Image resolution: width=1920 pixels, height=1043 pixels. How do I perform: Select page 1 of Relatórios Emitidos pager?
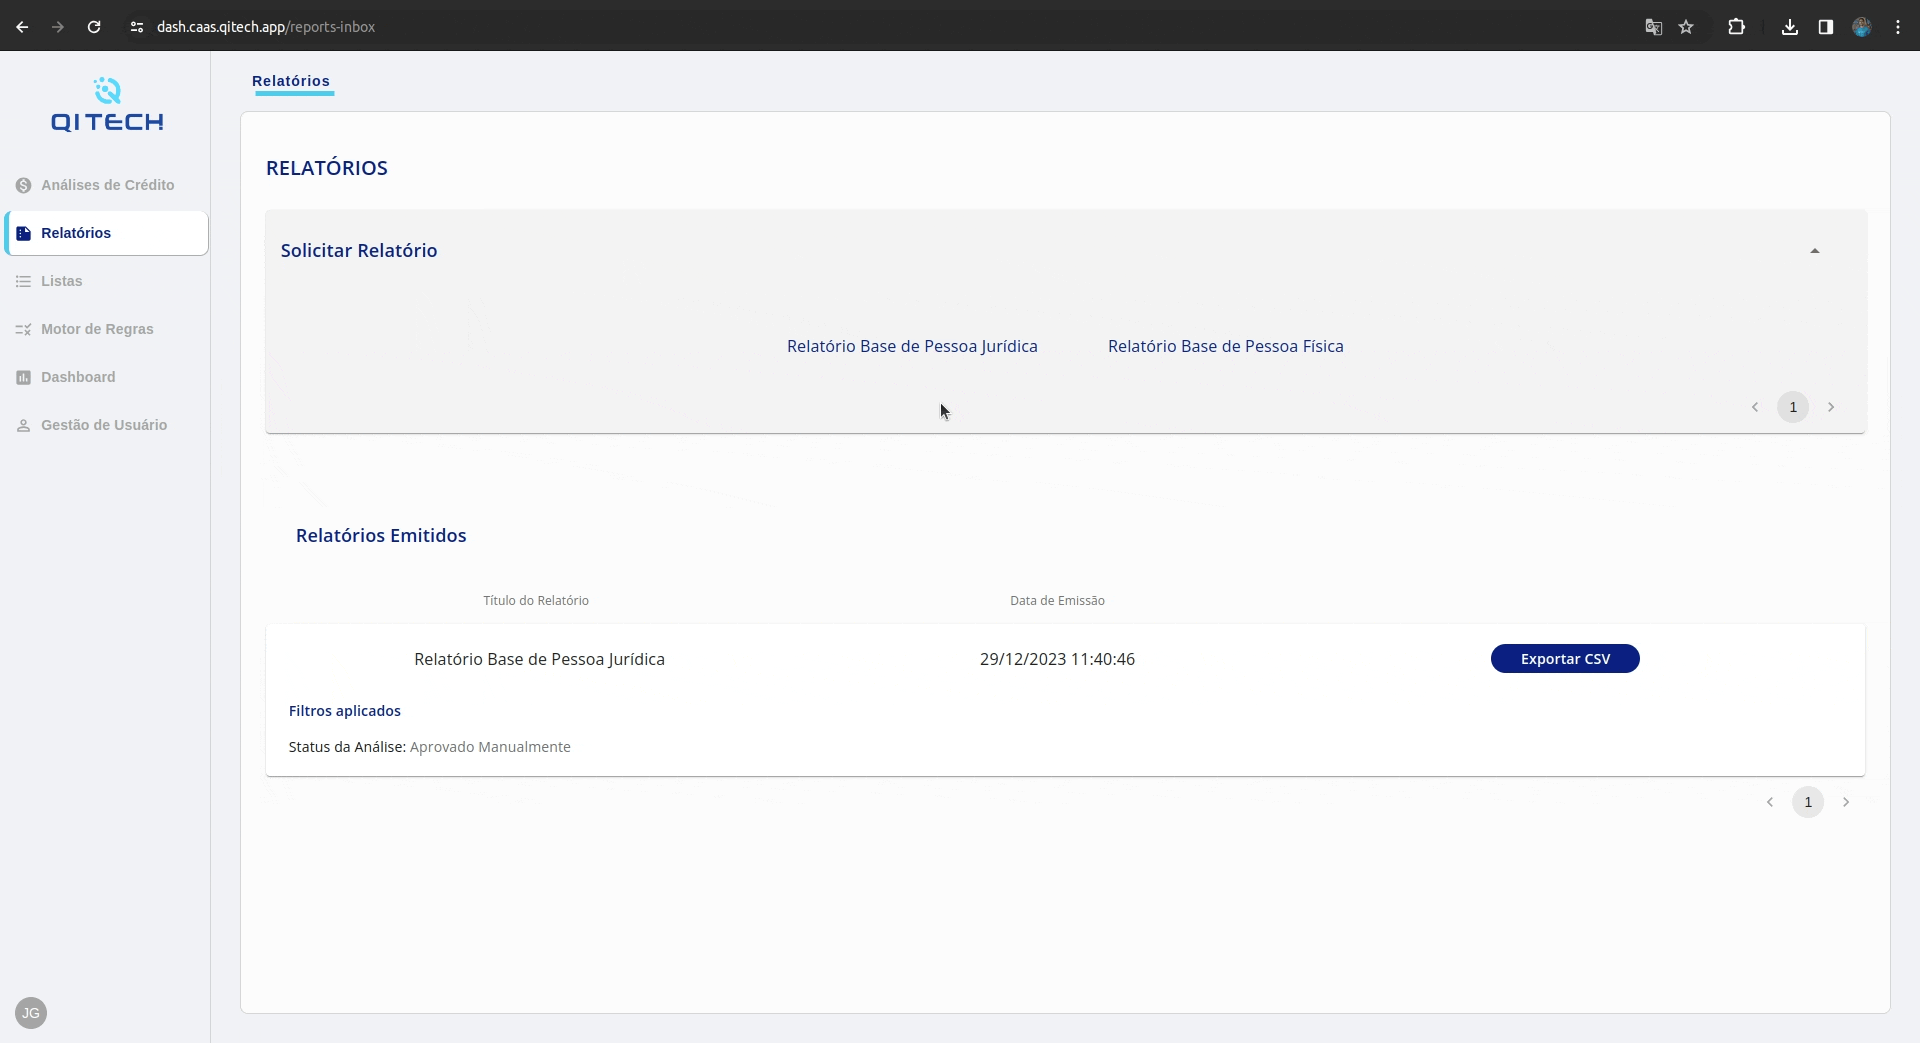[1808, 802]
